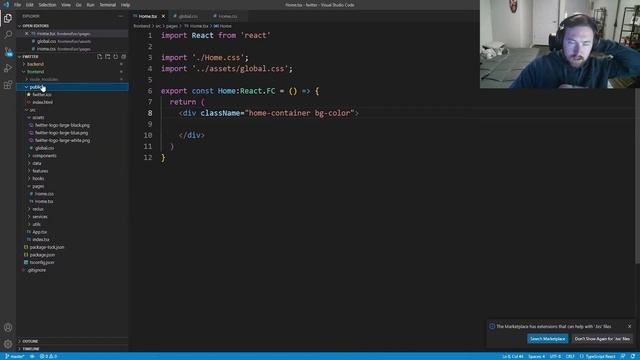Click the Ln 8, Col position indicator

tap(513, 356)
